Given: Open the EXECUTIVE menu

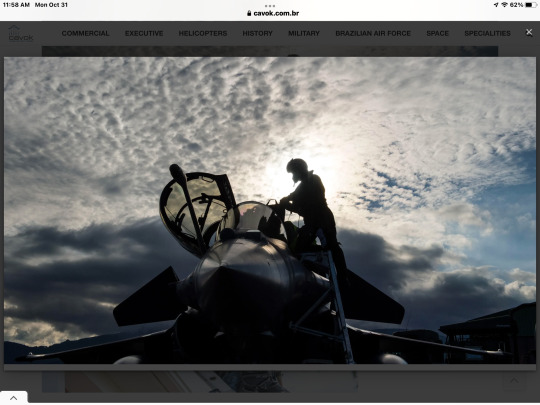Looking at the screenshot, I should coord(144,33).
